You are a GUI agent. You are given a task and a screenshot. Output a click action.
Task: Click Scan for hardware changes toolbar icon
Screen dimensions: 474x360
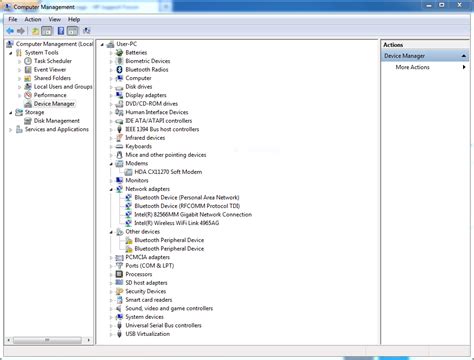pos(87,31)
